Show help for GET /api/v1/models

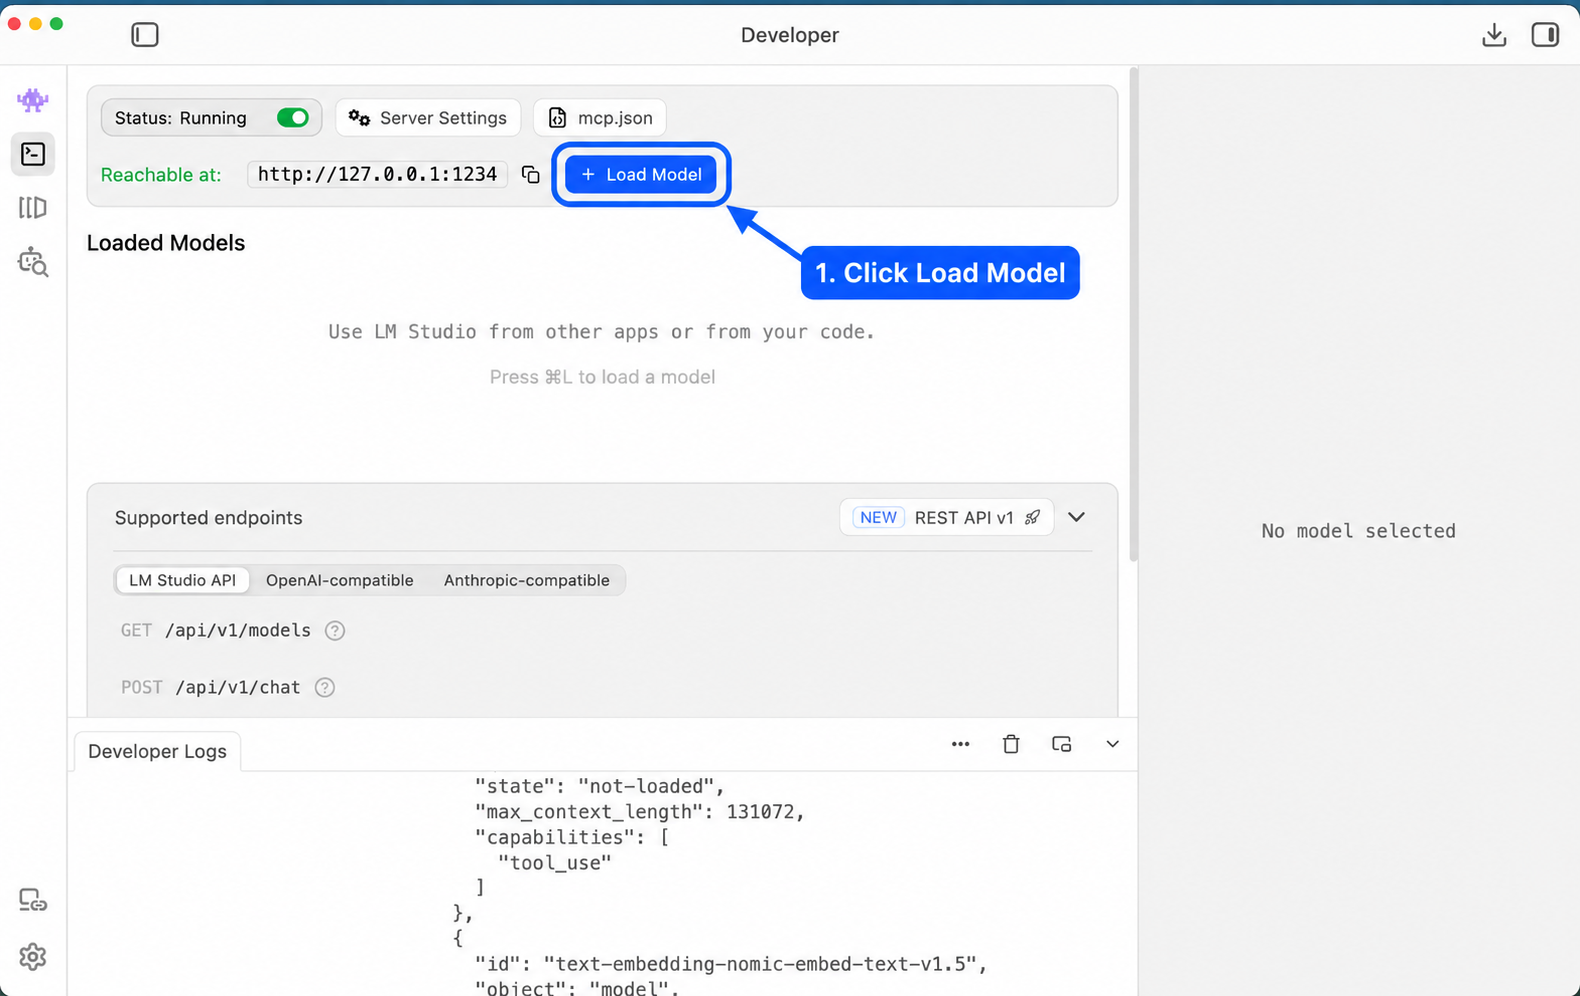click(335, 631)
